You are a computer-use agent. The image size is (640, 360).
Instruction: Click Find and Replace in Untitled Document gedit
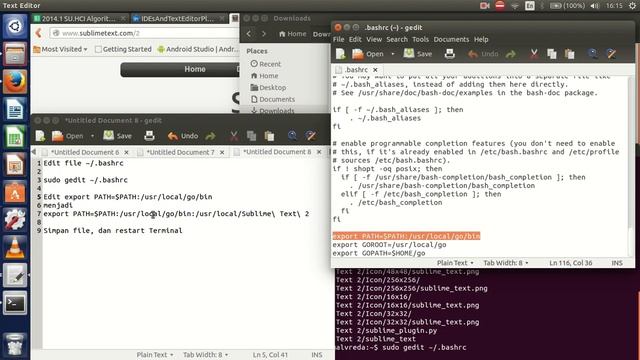click(x=311, y=136)
